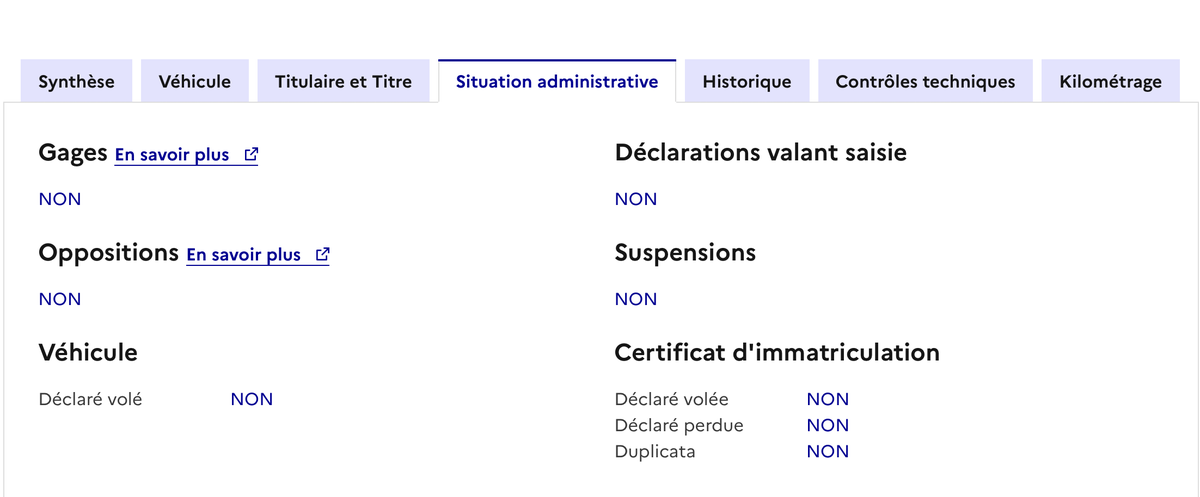Click the NON value under Gages
1200x497 pixels.
tap(60, 199)
